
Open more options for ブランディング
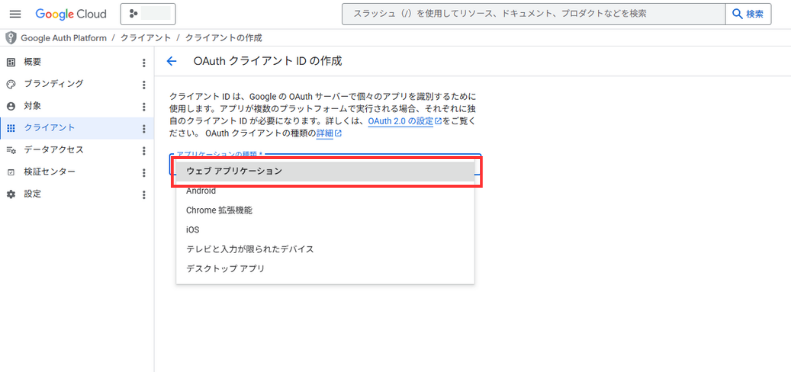click(144, 84)
